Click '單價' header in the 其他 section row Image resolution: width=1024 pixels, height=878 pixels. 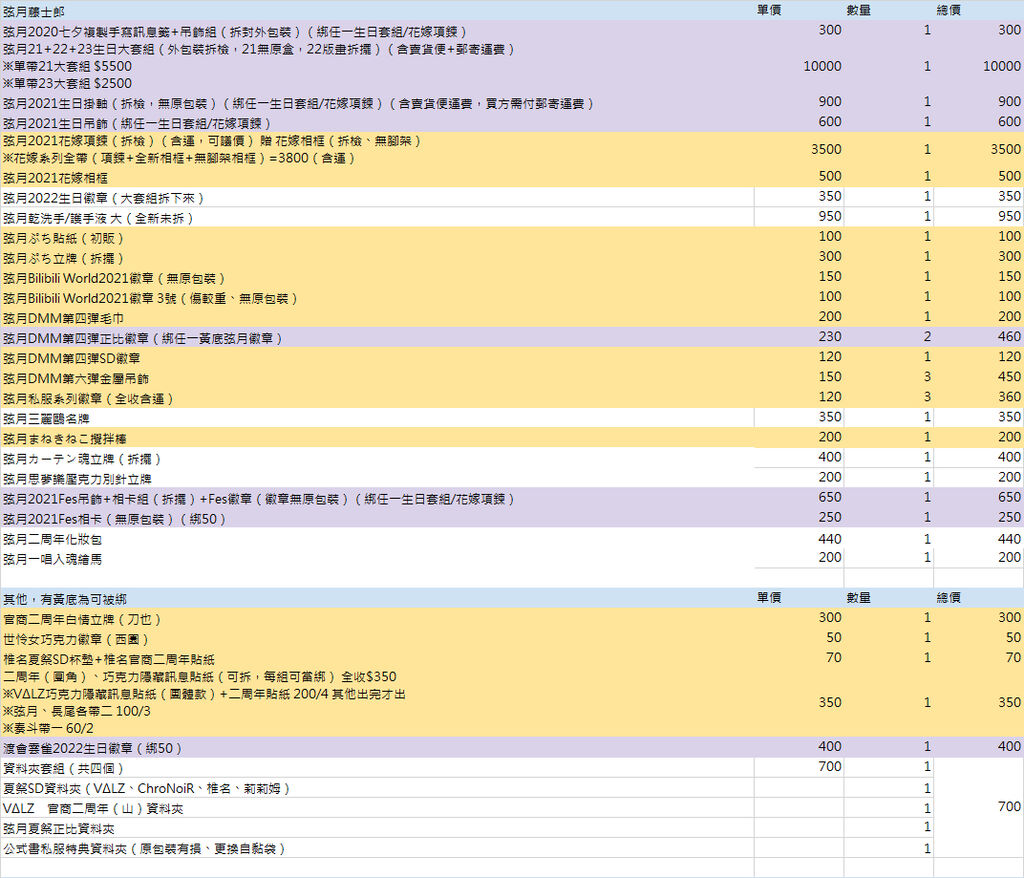769,598
